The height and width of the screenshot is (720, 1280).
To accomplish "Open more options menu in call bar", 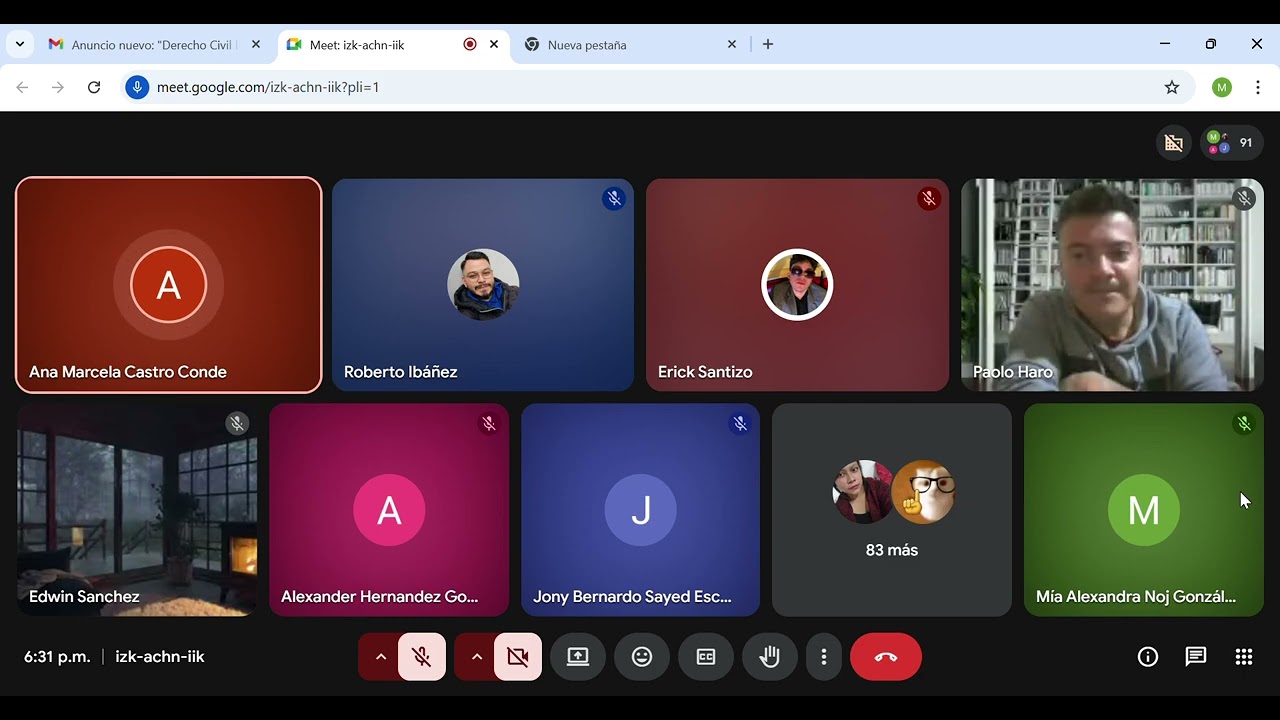I will tap(824, 657).
